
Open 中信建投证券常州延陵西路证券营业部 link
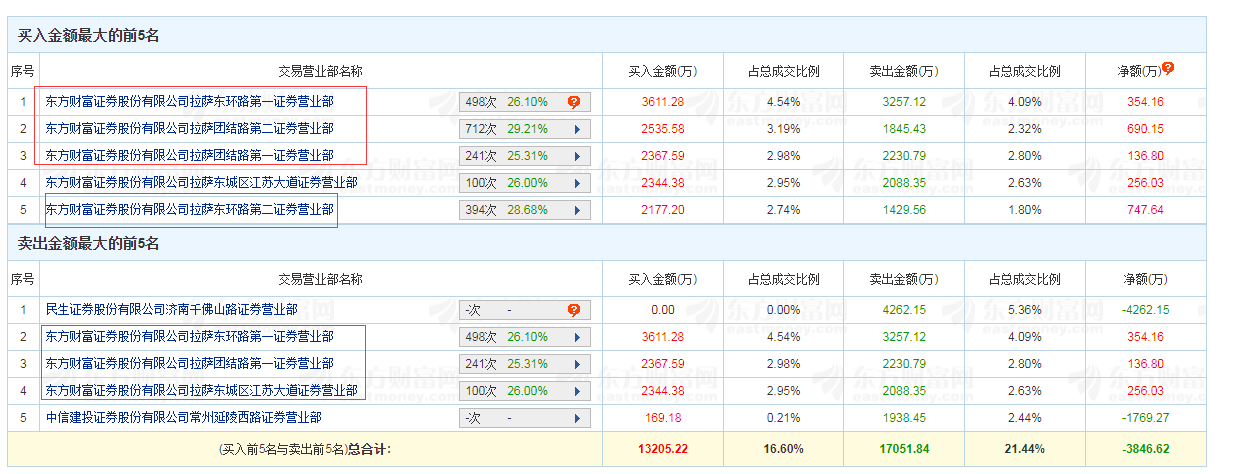click(x=183, y=417)
